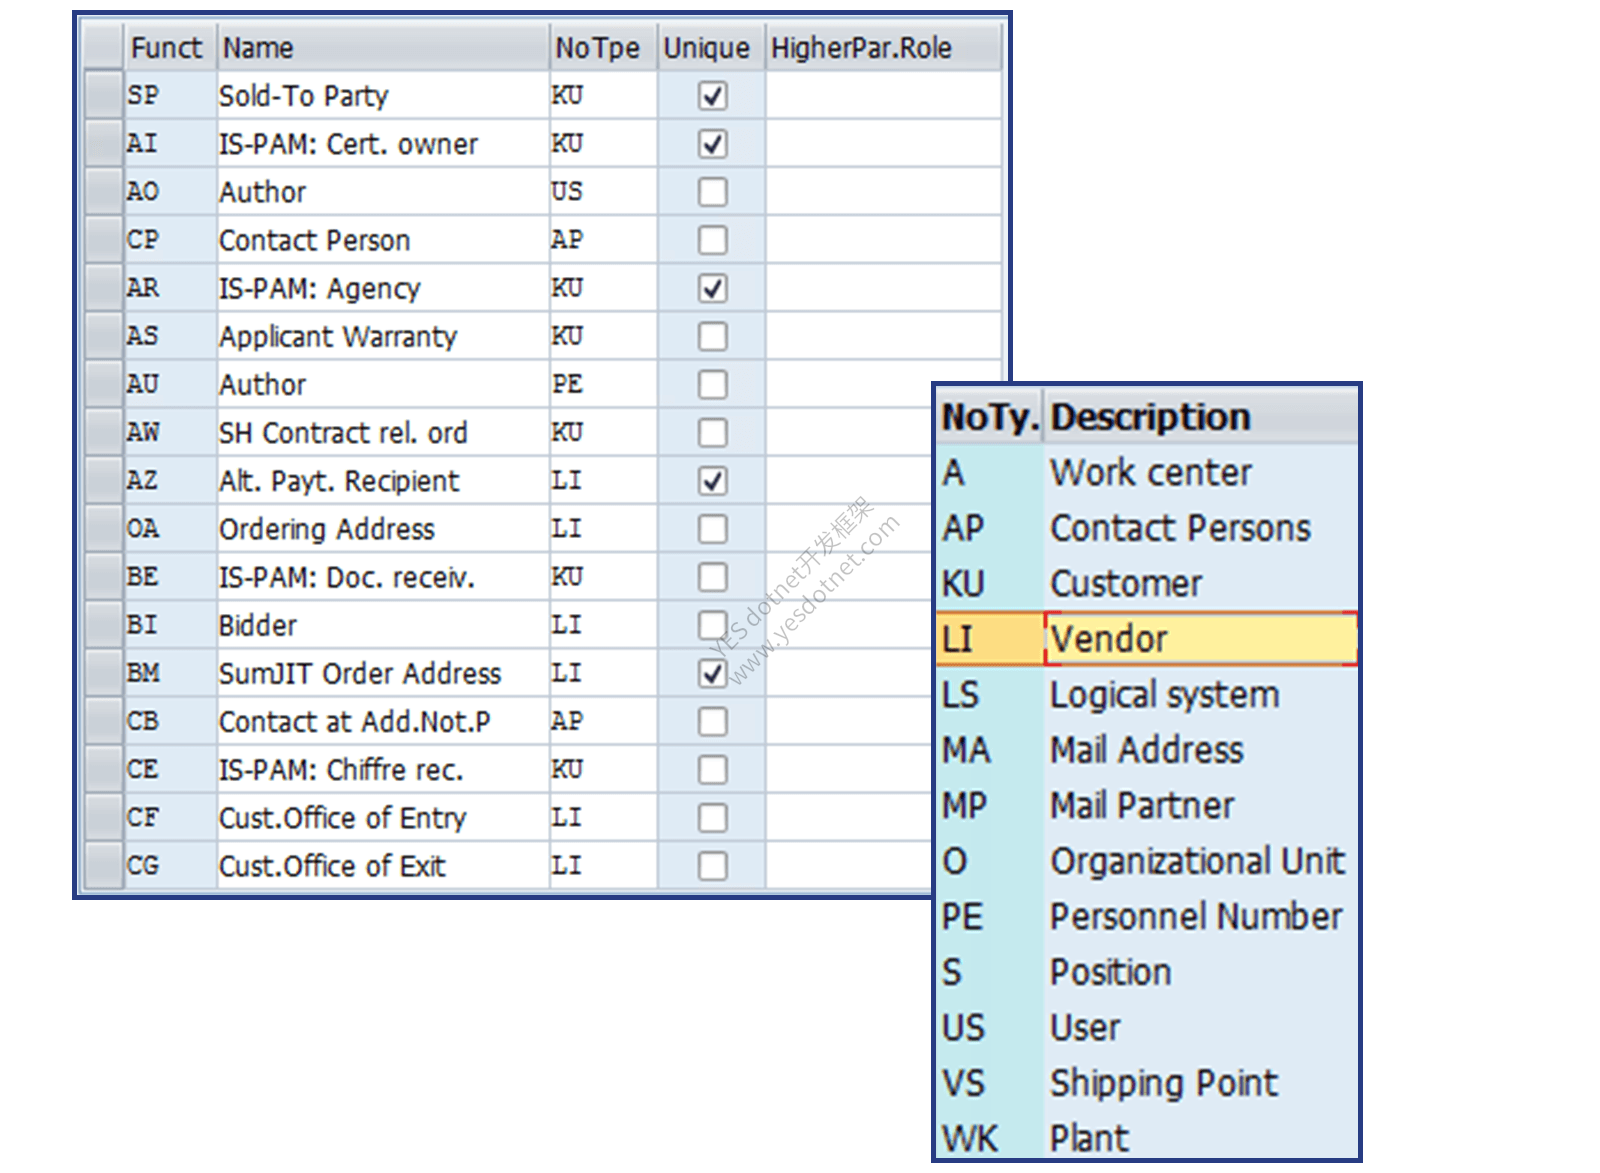Click Name cell Bidder
1600x1173 pixels.
tap(383, 625)
